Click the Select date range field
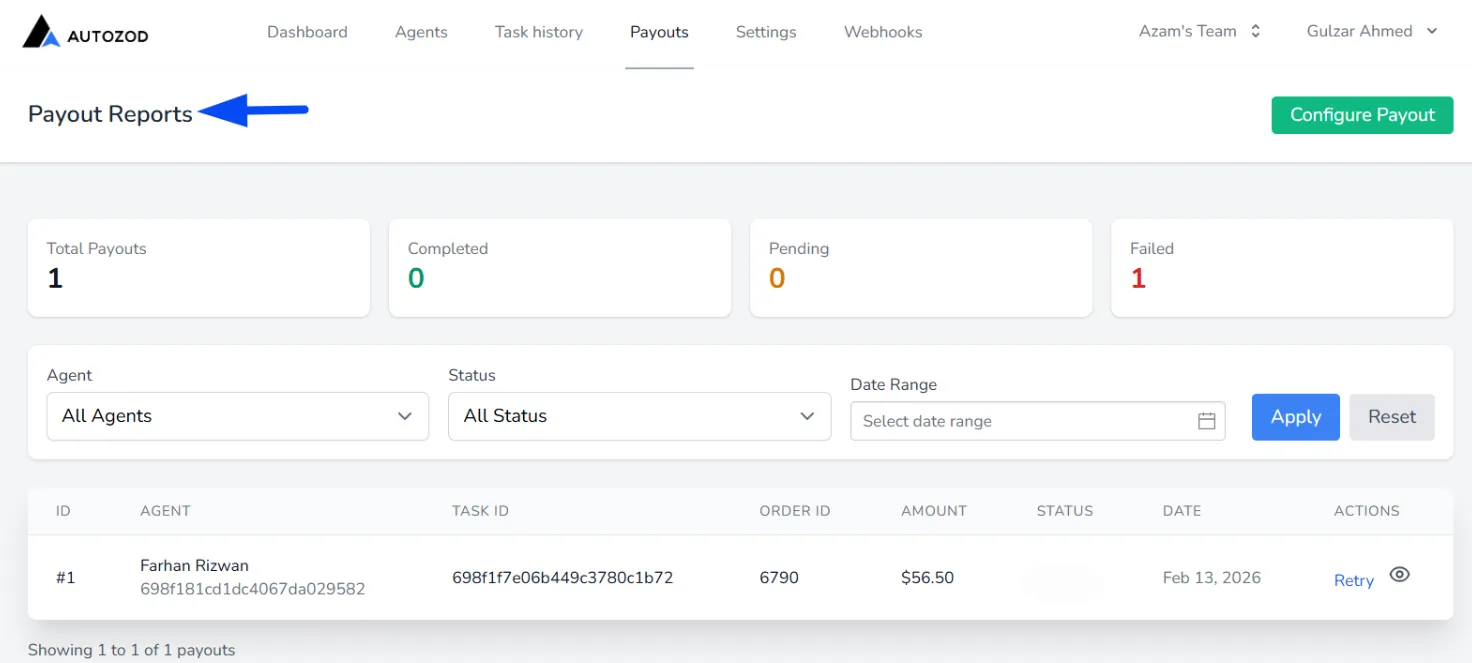Viewport: 1472px width, 663px height. click(x=1038, y=421)
